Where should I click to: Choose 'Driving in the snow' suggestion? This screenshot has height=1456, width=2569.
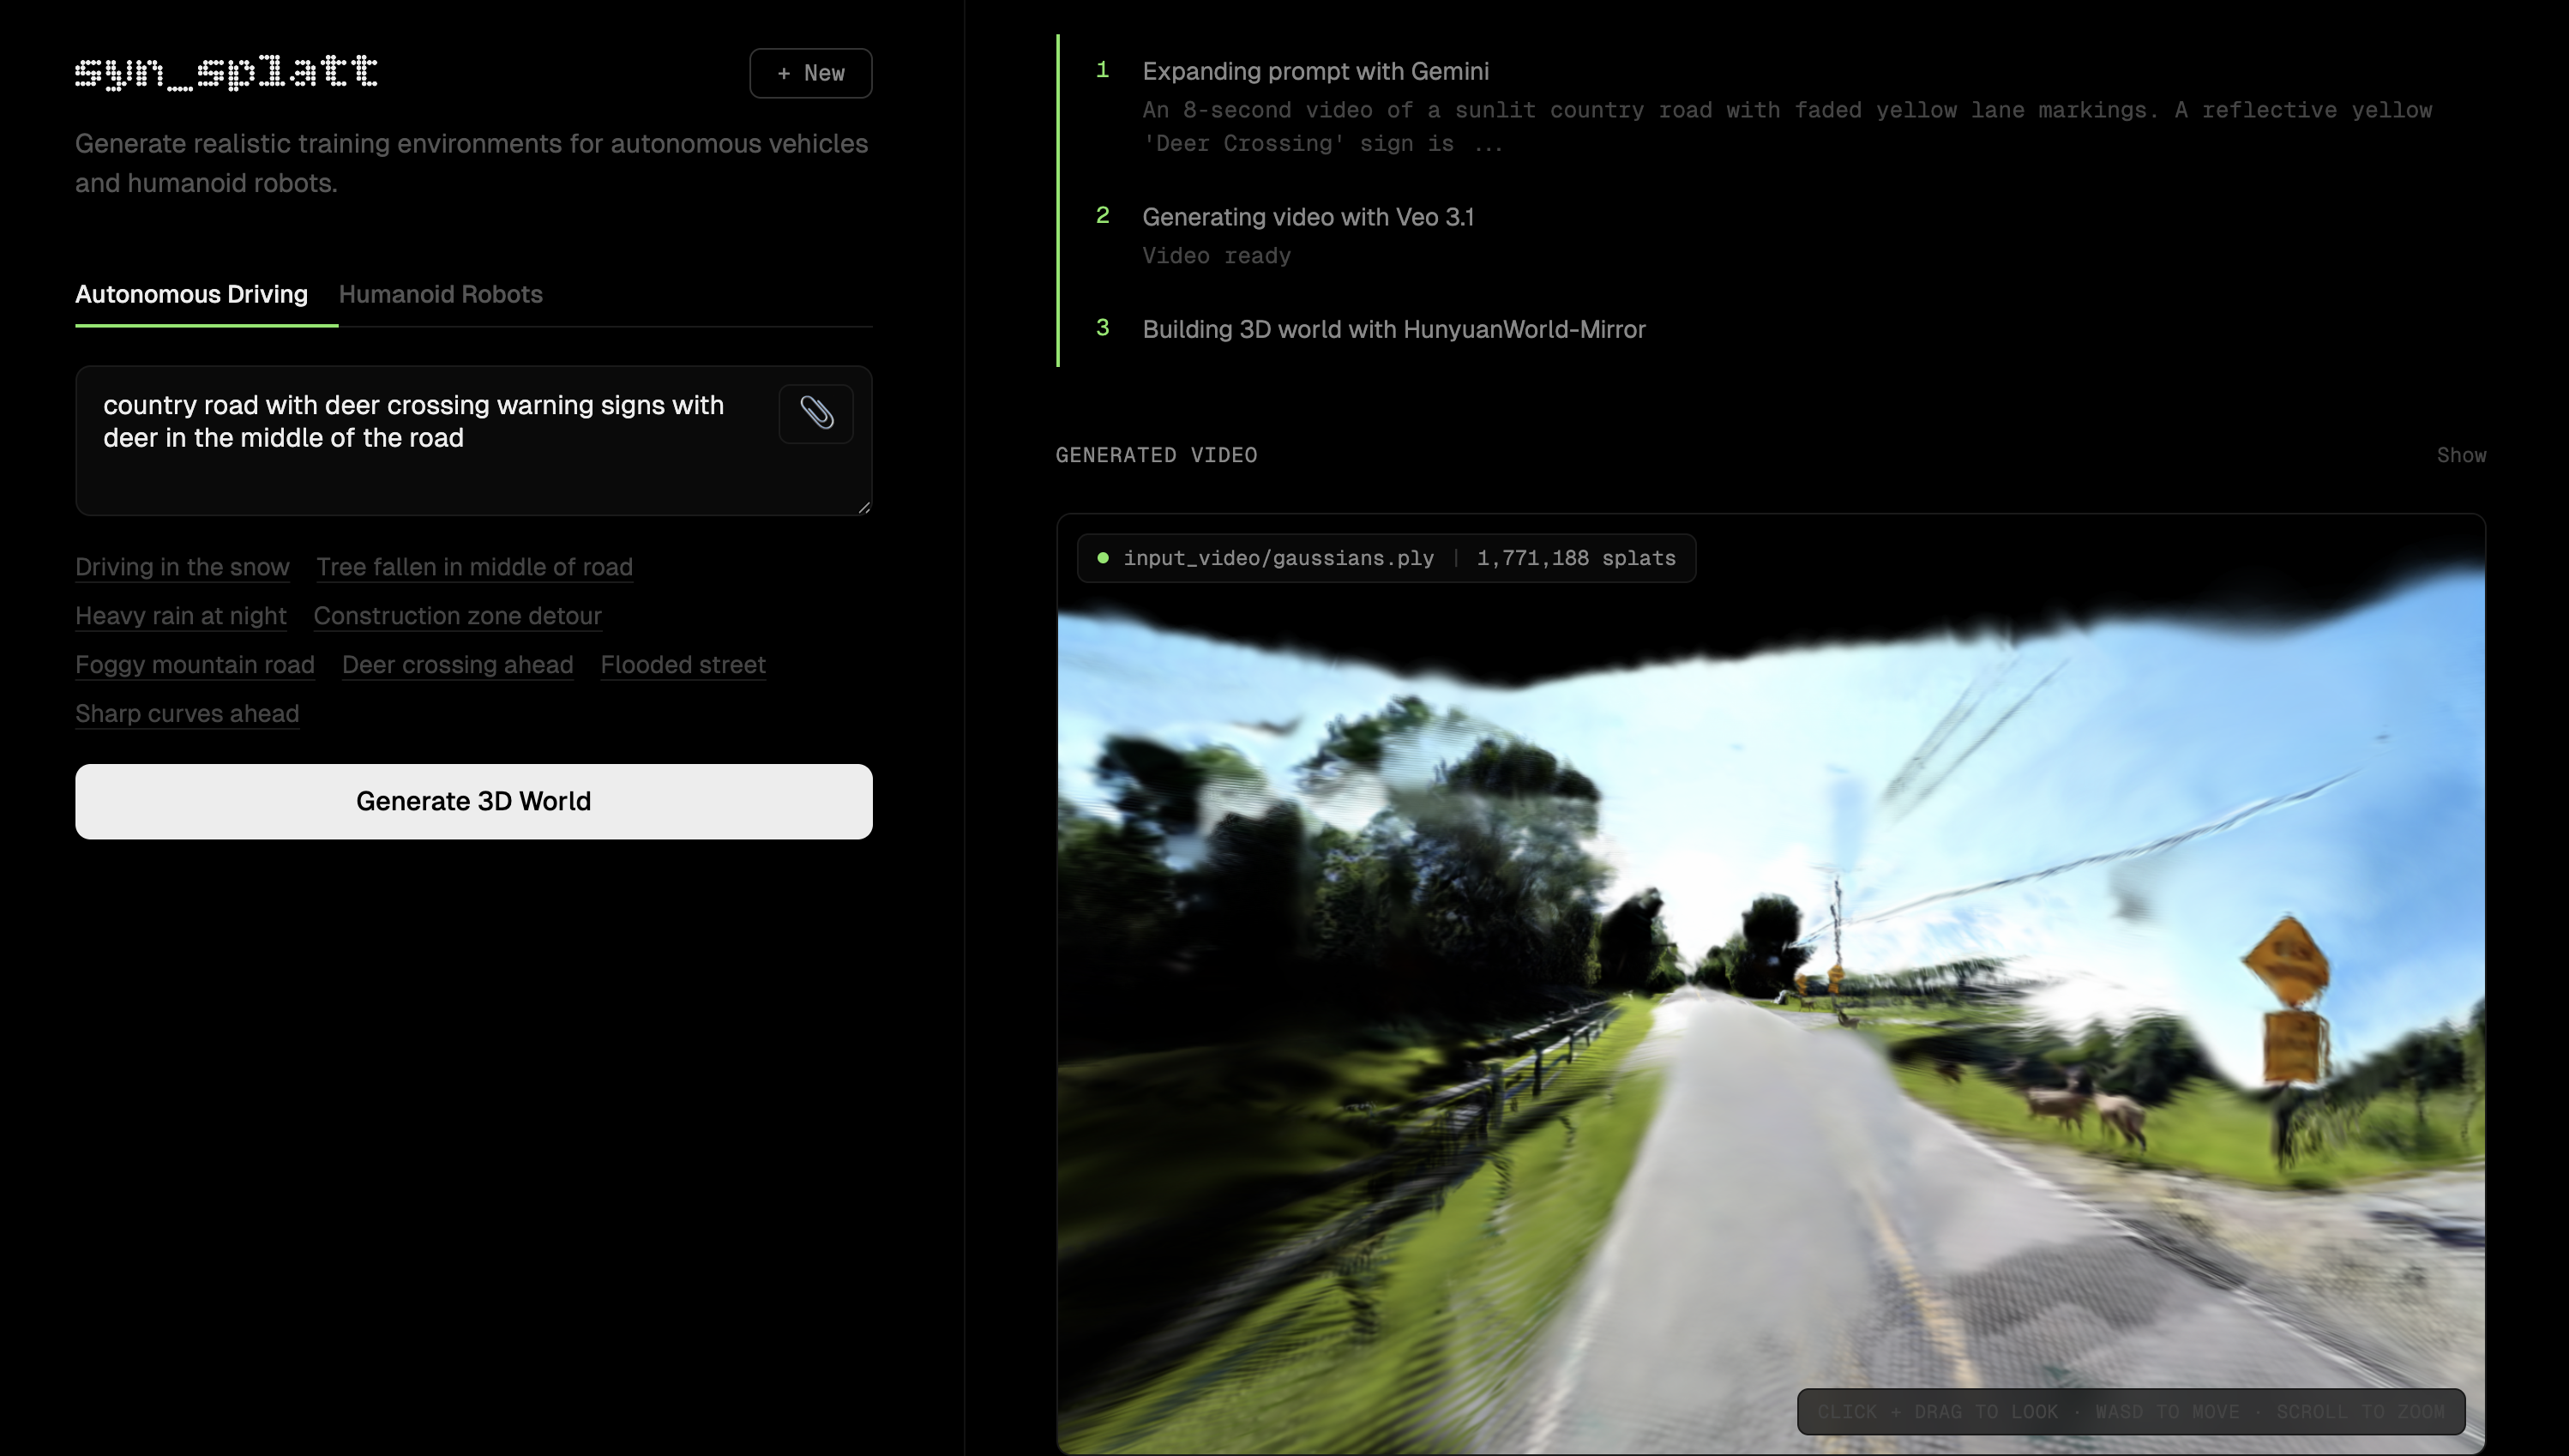[182, 567]
